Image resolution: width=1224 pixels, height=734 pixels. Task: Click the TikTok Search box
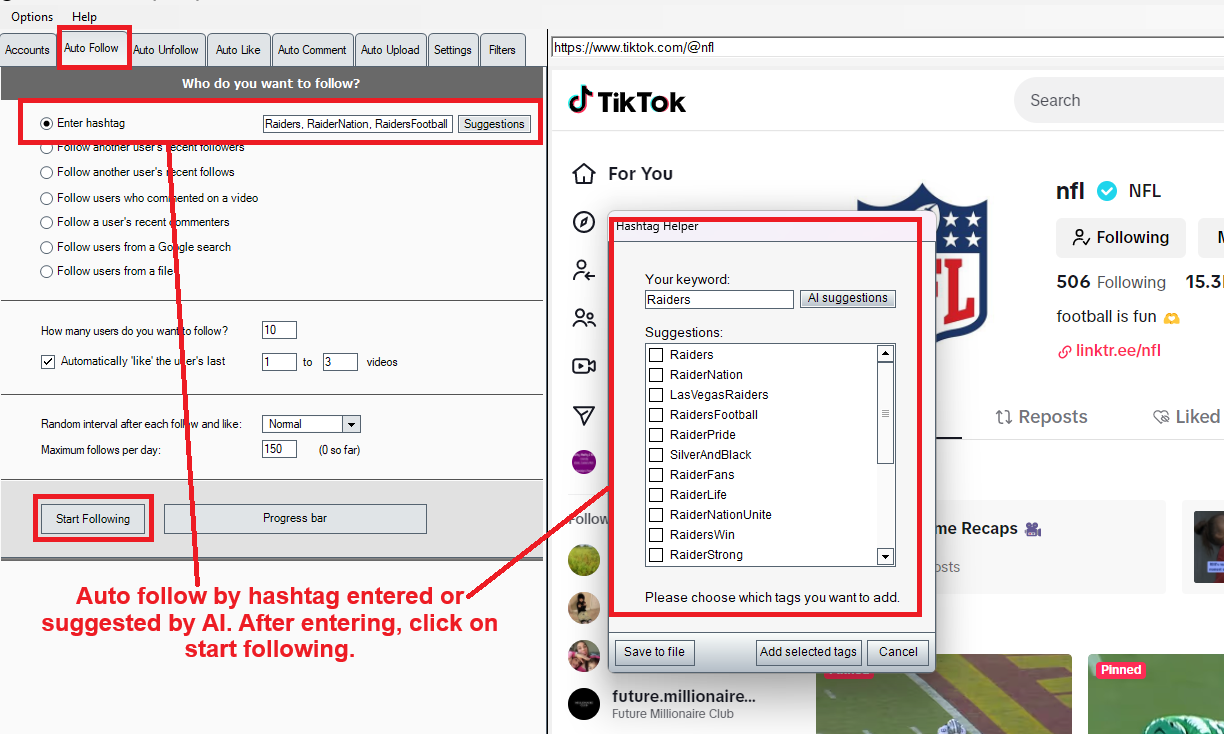(x=1119, y=100)
